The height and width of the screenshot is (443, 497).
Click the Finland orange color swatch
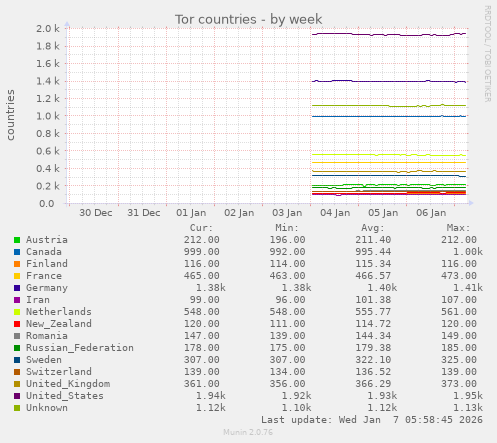pos(17,264)
